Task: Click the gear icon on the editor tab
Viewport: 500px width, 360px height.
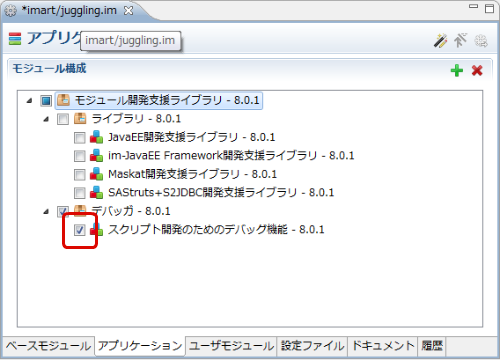Action: pyautogui.click(x=10, y=11)
